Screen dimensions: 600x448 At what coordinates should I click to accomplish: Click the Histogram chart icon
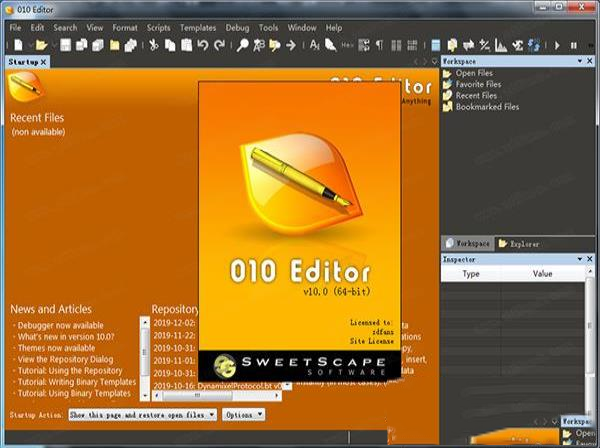click(x=501, y=45)
